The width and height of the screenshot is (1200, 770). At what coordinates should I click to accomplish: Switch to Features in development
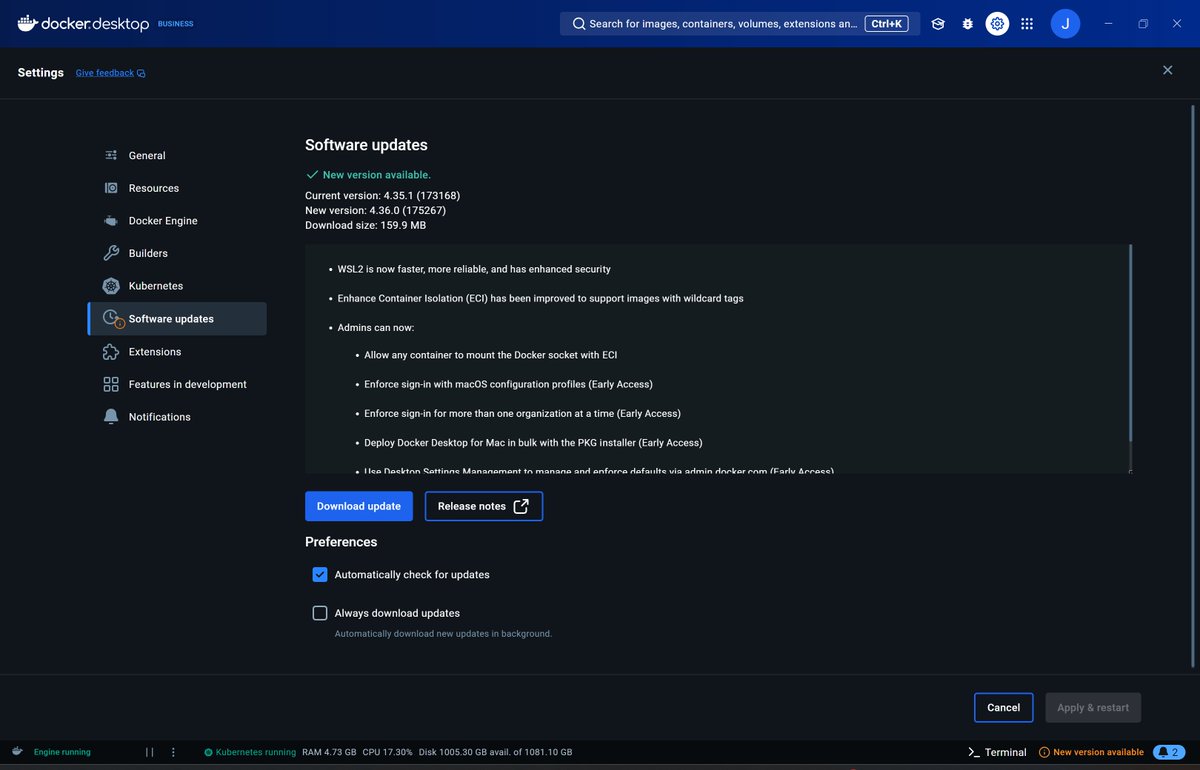point(177,384)
